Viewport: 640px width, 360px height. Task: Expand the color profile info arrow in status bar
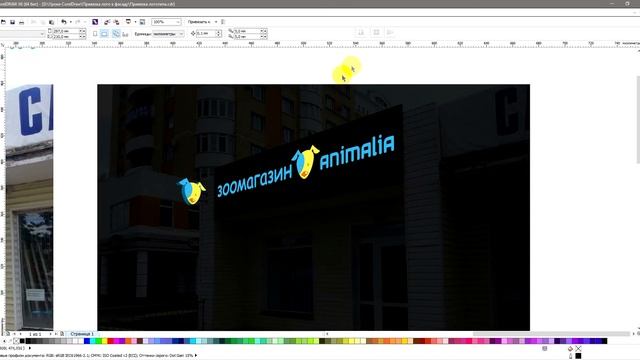pyautogui.click(x=196, y=356)
